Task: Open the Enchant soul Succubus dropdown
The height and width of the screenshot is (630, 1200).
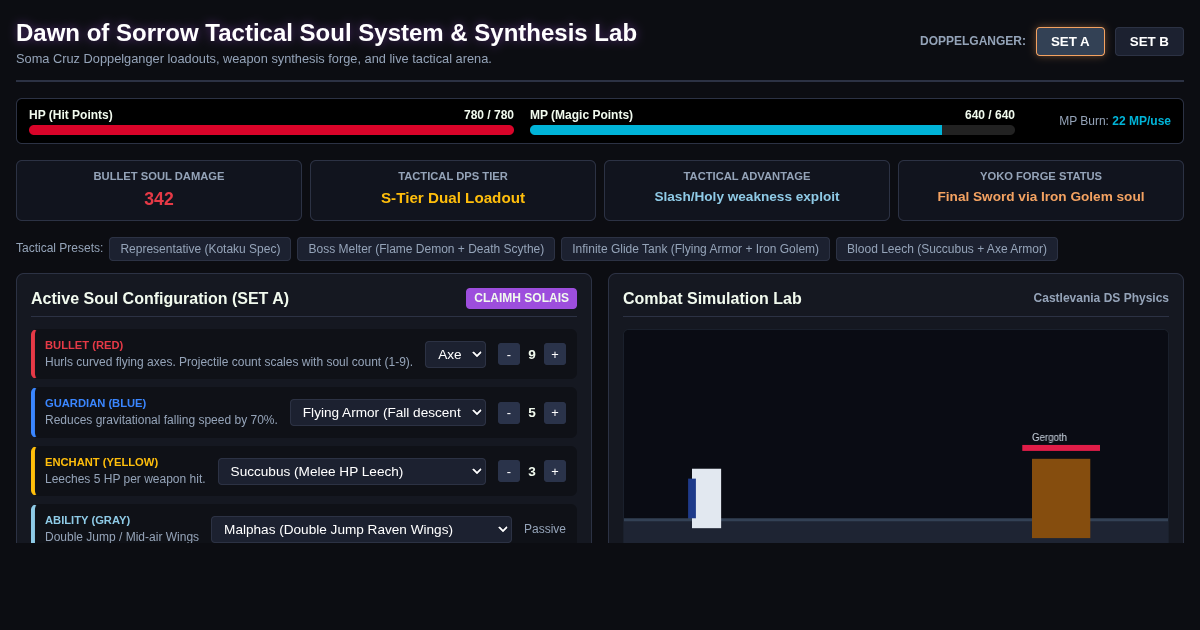Action: point(352,471)
